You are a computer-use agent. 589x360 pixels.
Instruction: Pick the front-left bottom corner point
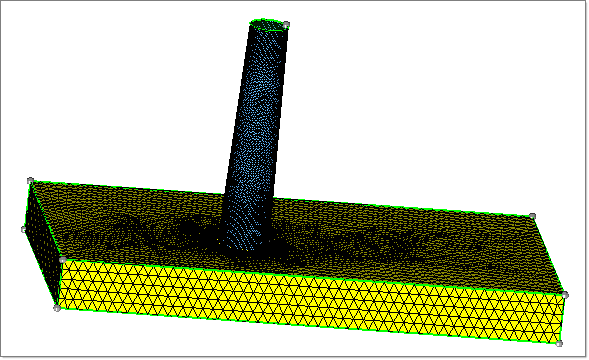57,308
